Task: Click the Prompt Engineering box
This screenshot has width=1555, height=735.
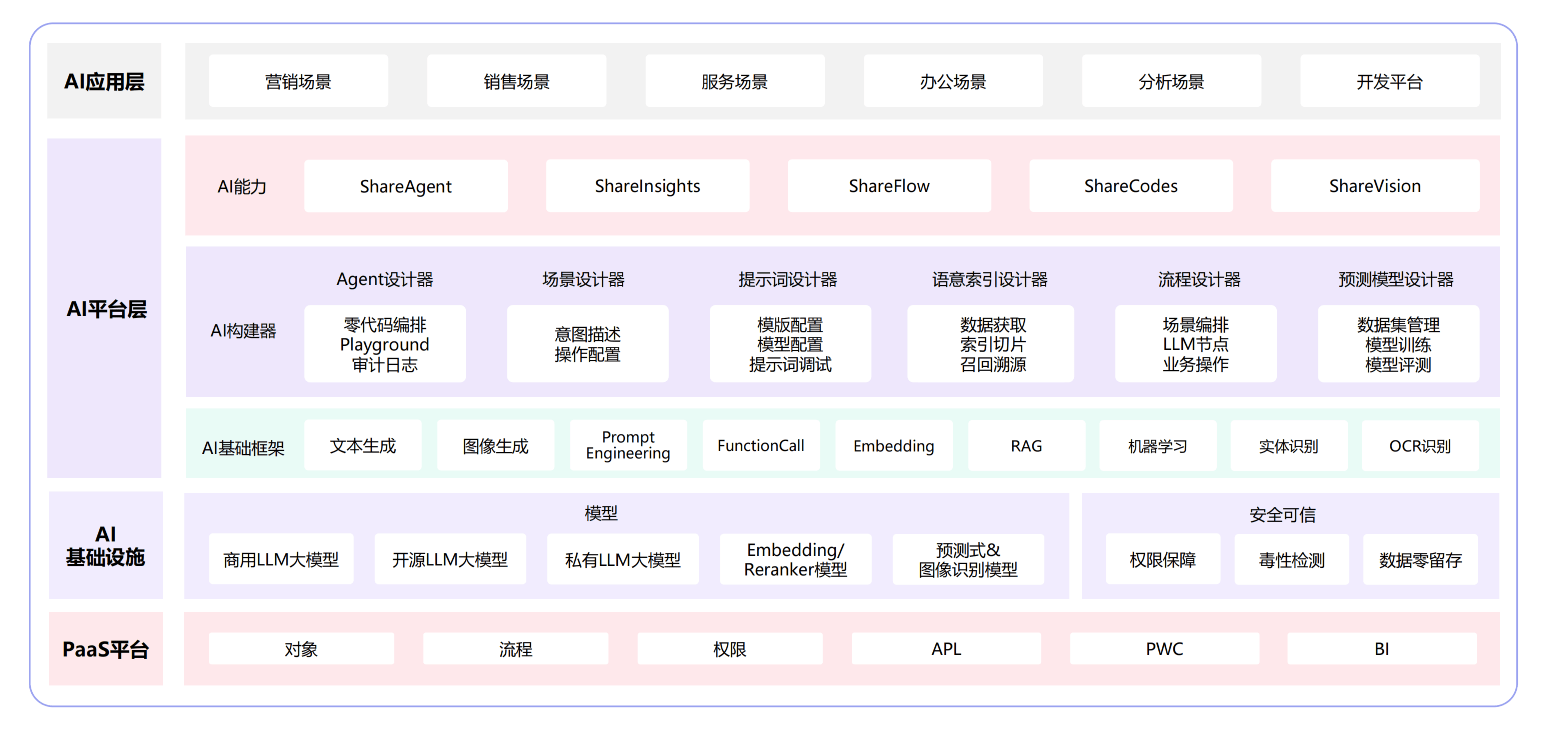Action: point(628,445)
